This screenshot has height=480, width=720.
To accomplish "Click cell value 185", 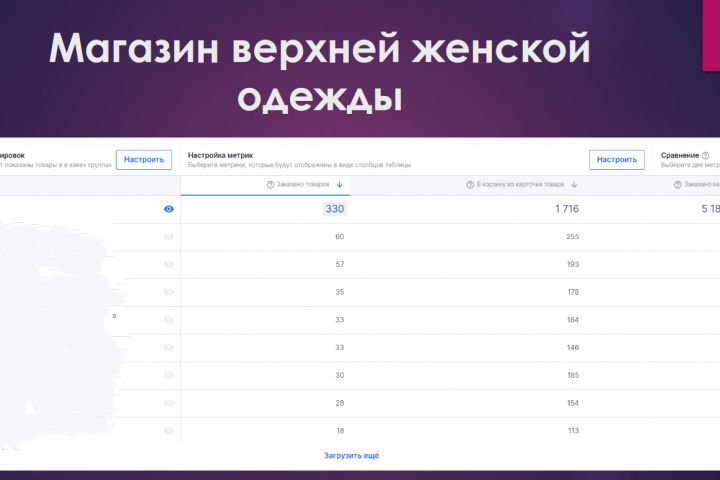I will [573, 375].
